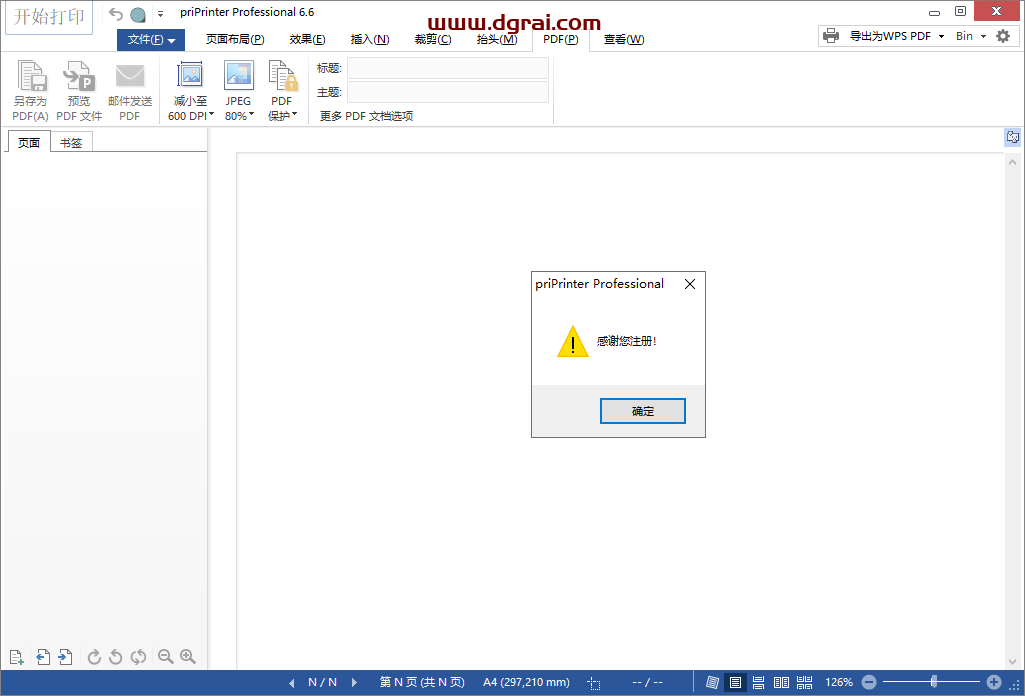1025x696 pixels.
Task: Open the PDF 保护 options
Action: (x=283, y=90)
